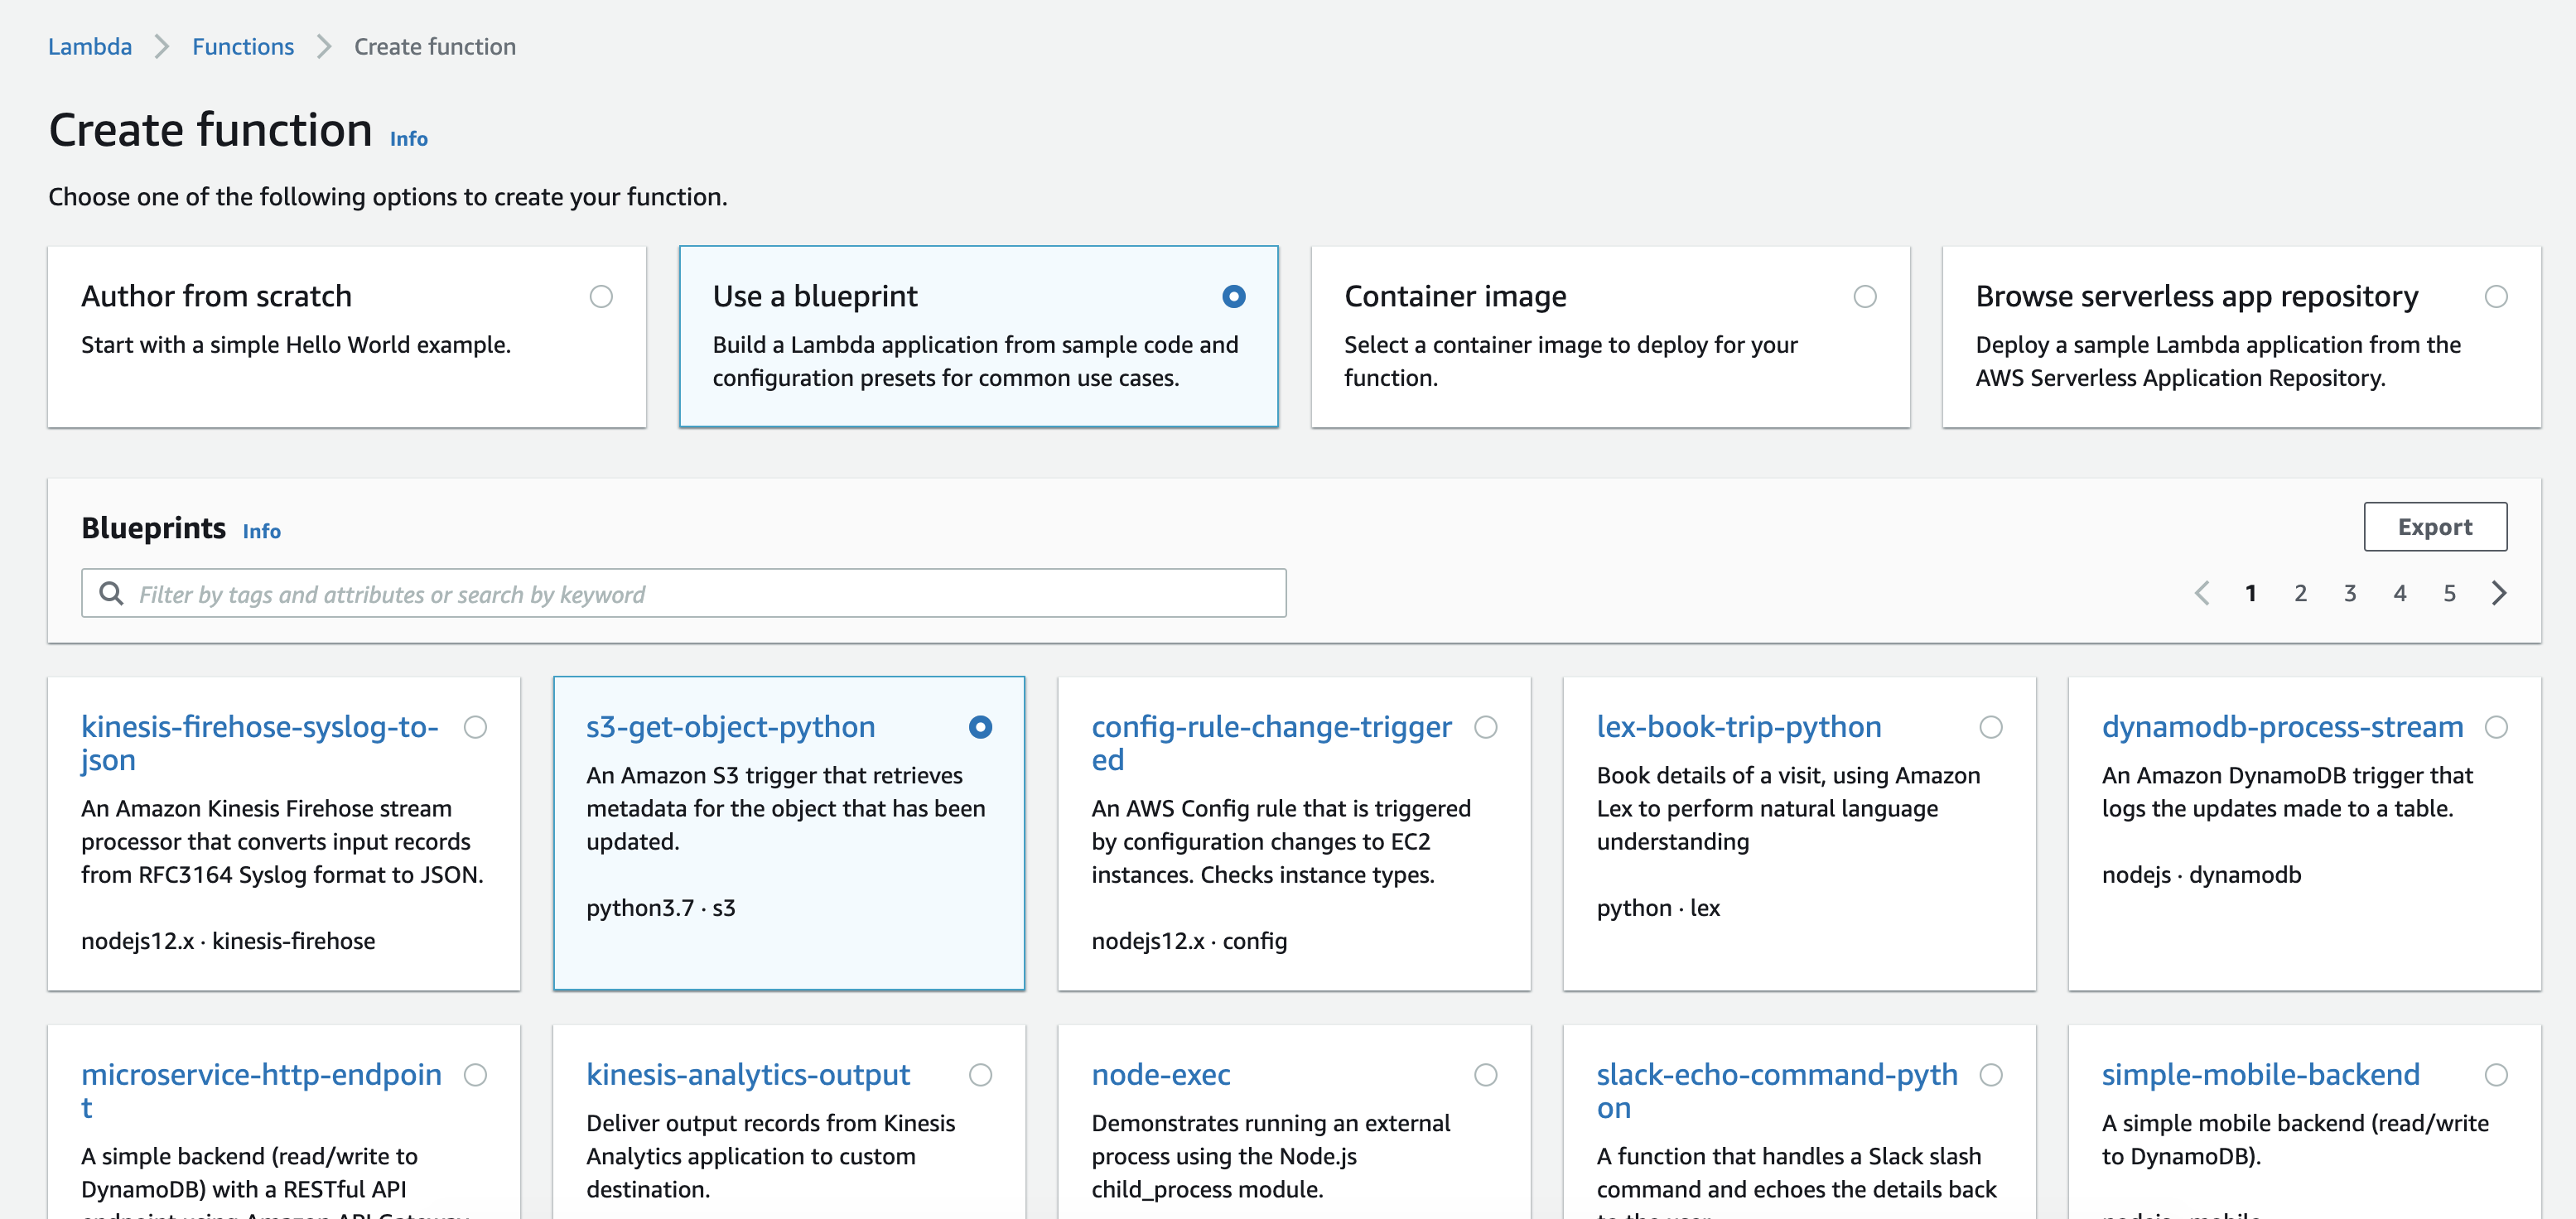
Task: Open Info link beside Blueprints heading
Action: pos(261,532)
